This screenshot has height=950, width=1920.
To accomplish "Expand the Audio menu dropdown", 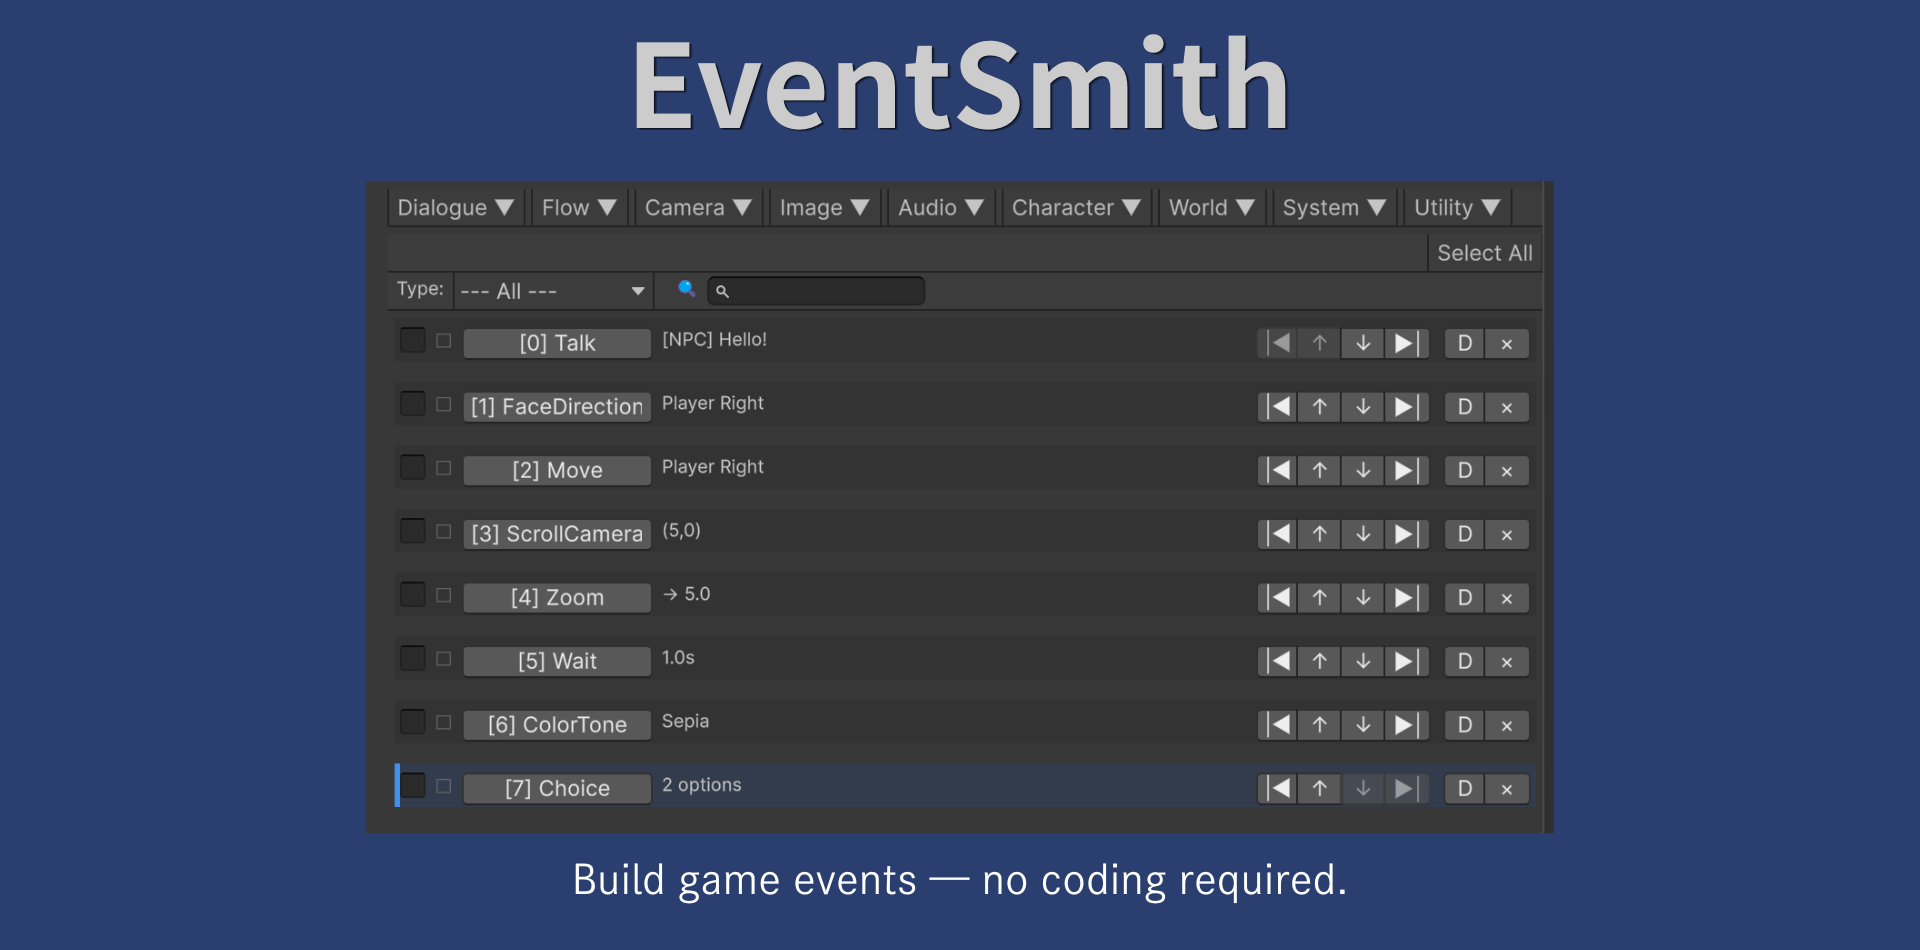I will click(940, 207).
